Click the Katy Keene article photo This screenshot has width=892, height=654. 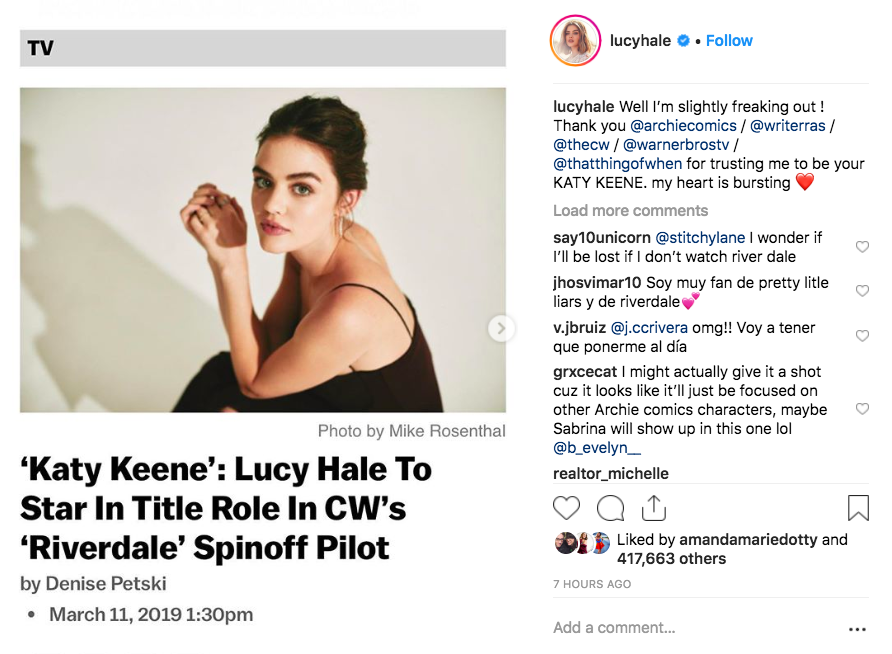pyautogui.click(x=262, y=250)
